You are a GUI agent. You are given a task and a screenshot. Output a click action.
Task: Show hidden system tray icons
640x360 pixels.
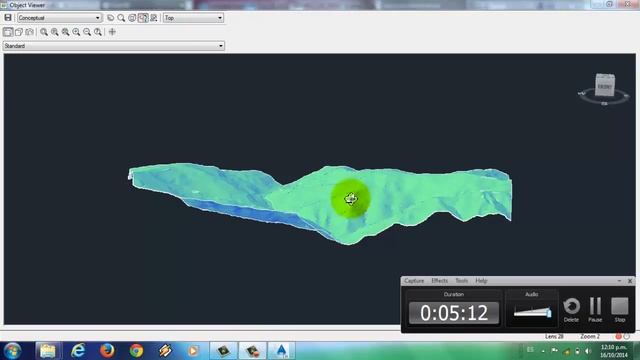tap(543, 351)
